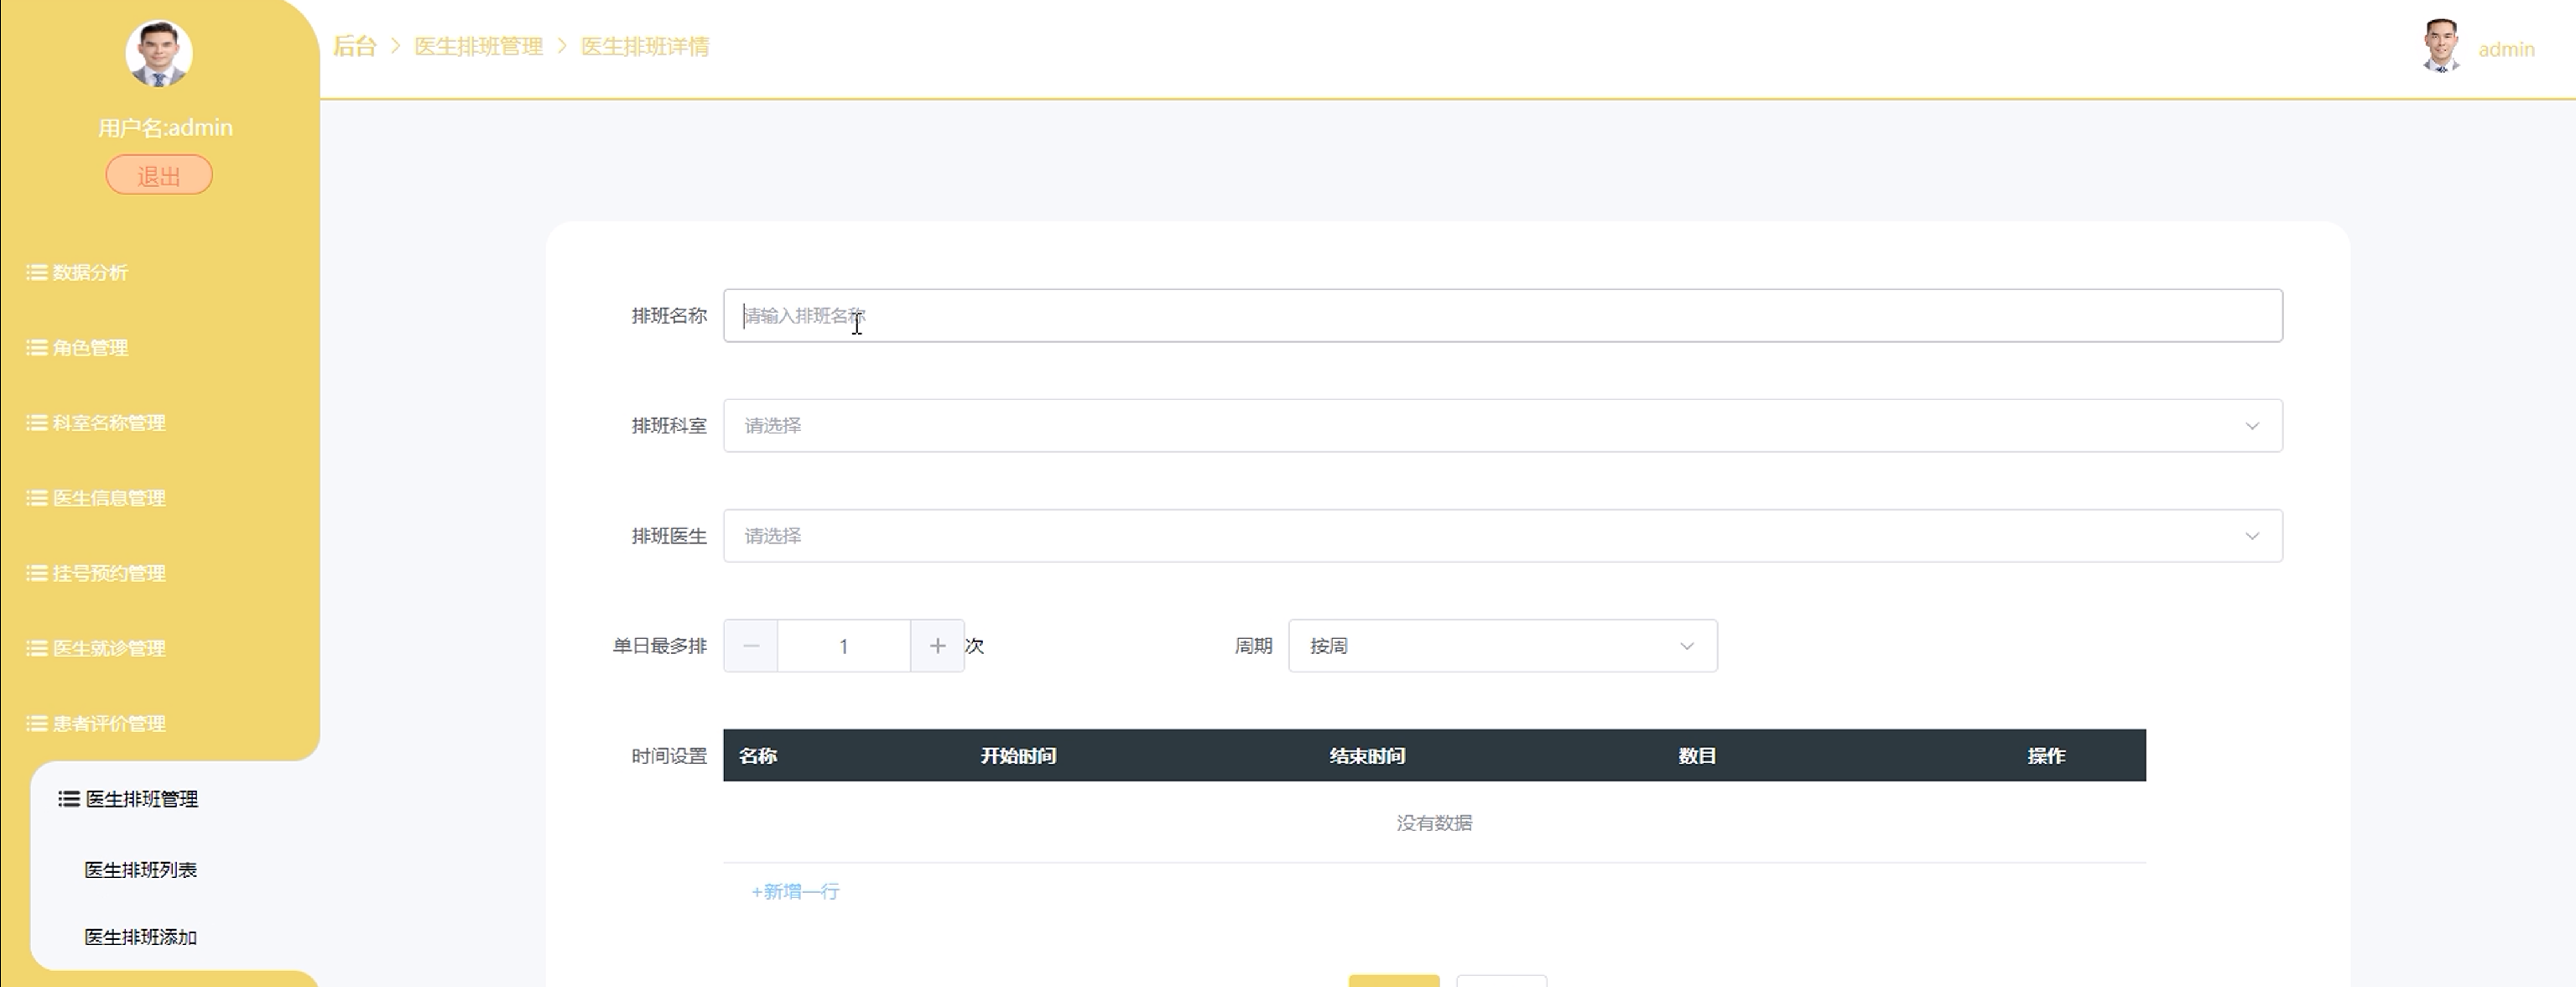Click the top-right admin avatar
Screen dimensions: 2576x987
pos(2441,47)
